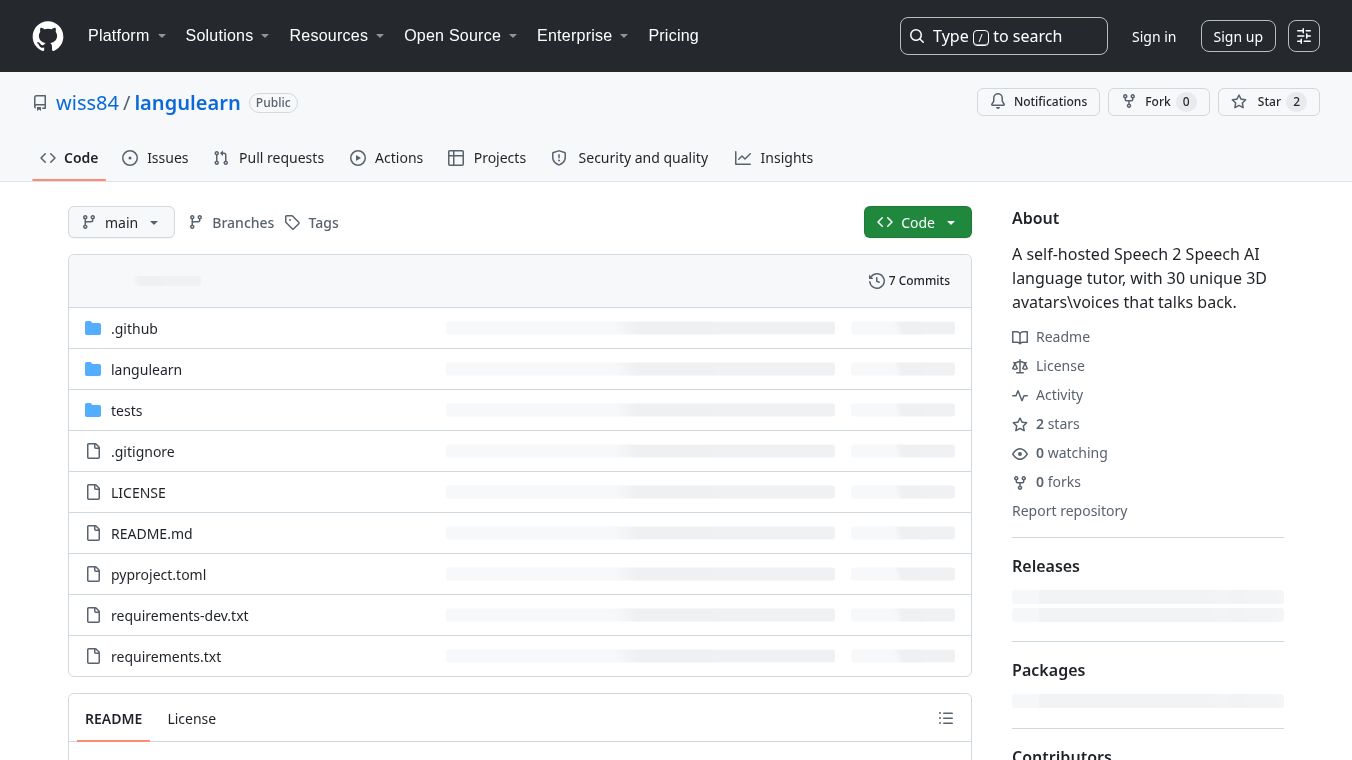This screenshot has height=760, width=1352.
Task: Click the langulearn folder icon
Action: pos(93,369)
